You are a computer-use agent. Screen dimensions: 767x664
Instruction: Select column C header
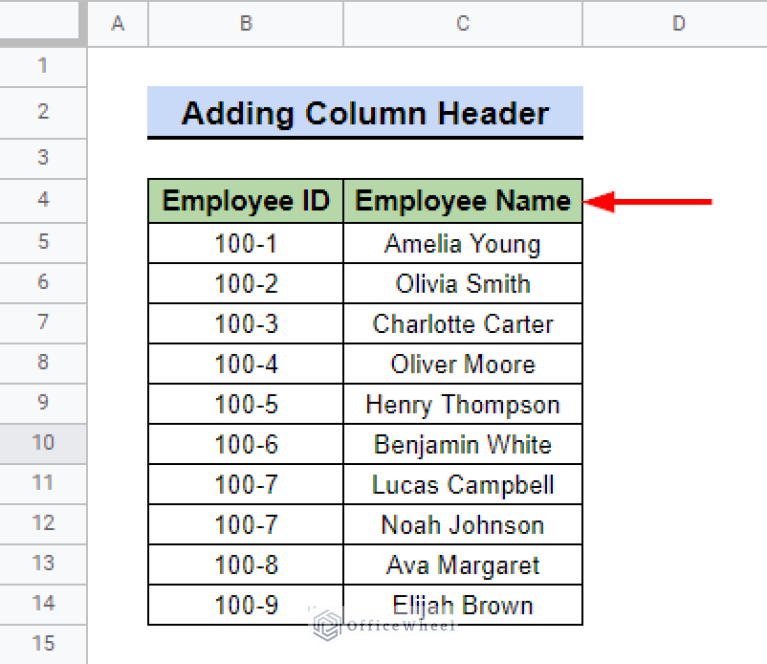pyautogui.click(x=463, y=23)
